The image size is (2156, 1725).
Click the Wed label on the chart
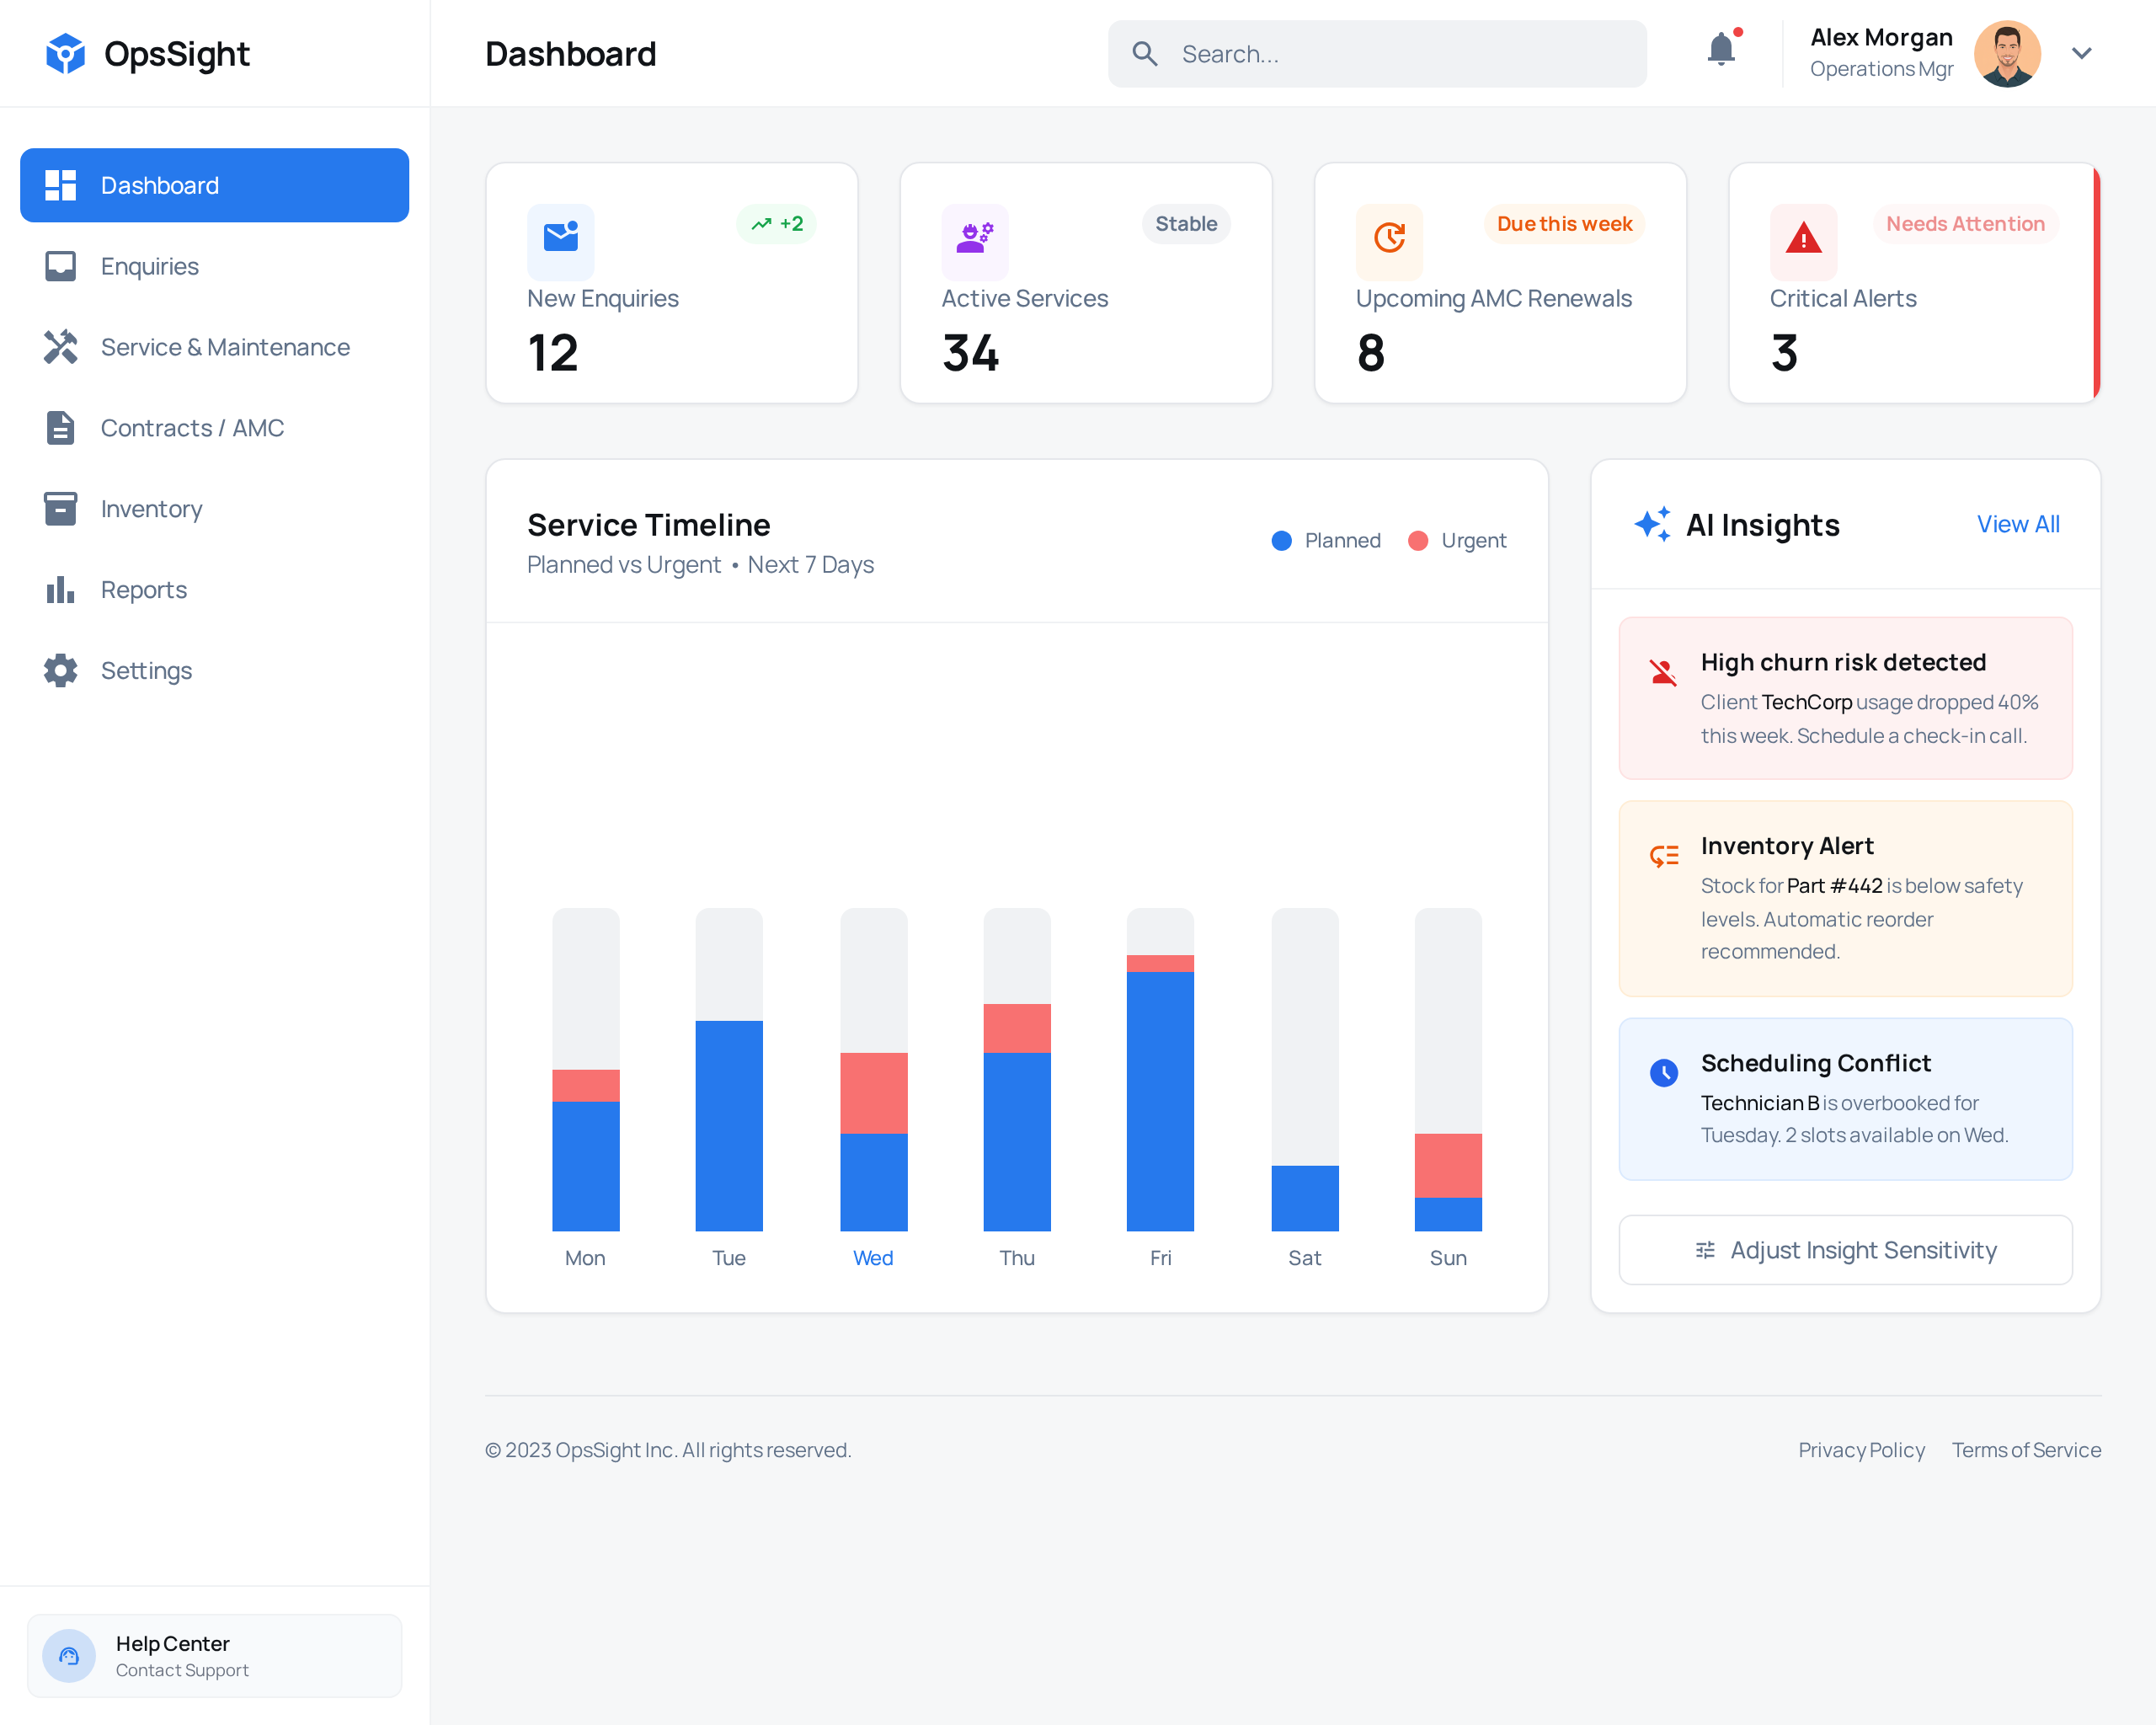click(x=873, y=1258)
